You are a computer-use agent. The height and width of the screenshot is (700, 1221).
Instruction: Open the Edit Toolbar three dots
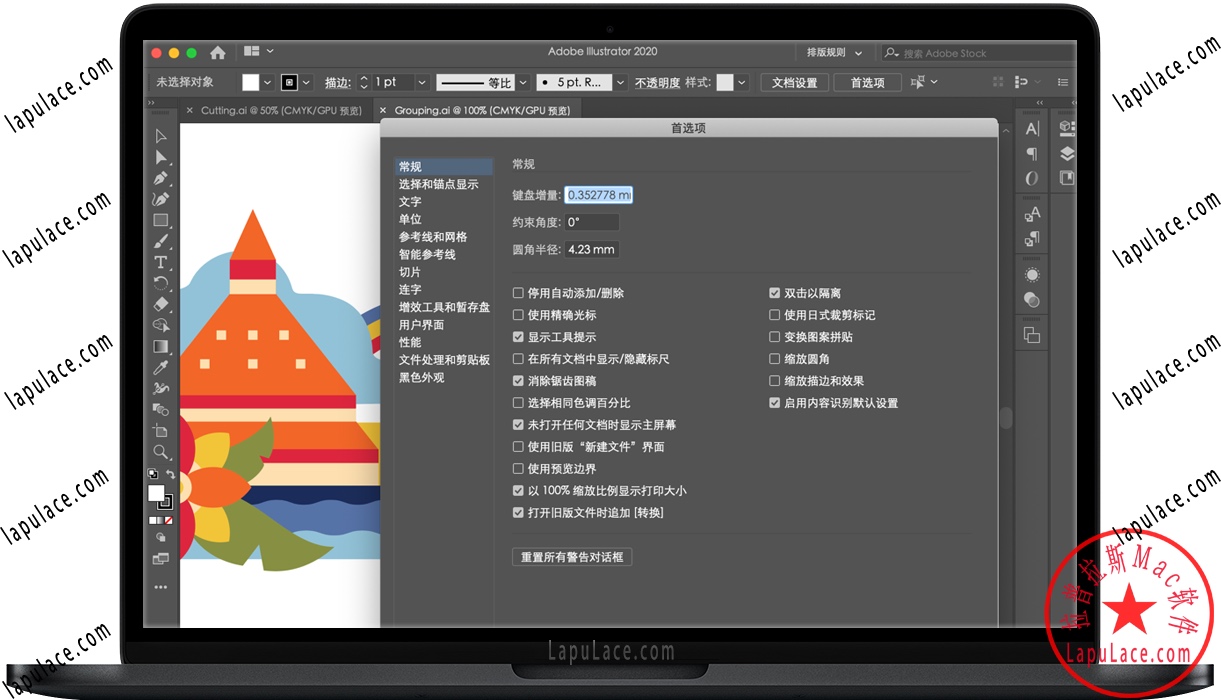click(x=160, y=587)
